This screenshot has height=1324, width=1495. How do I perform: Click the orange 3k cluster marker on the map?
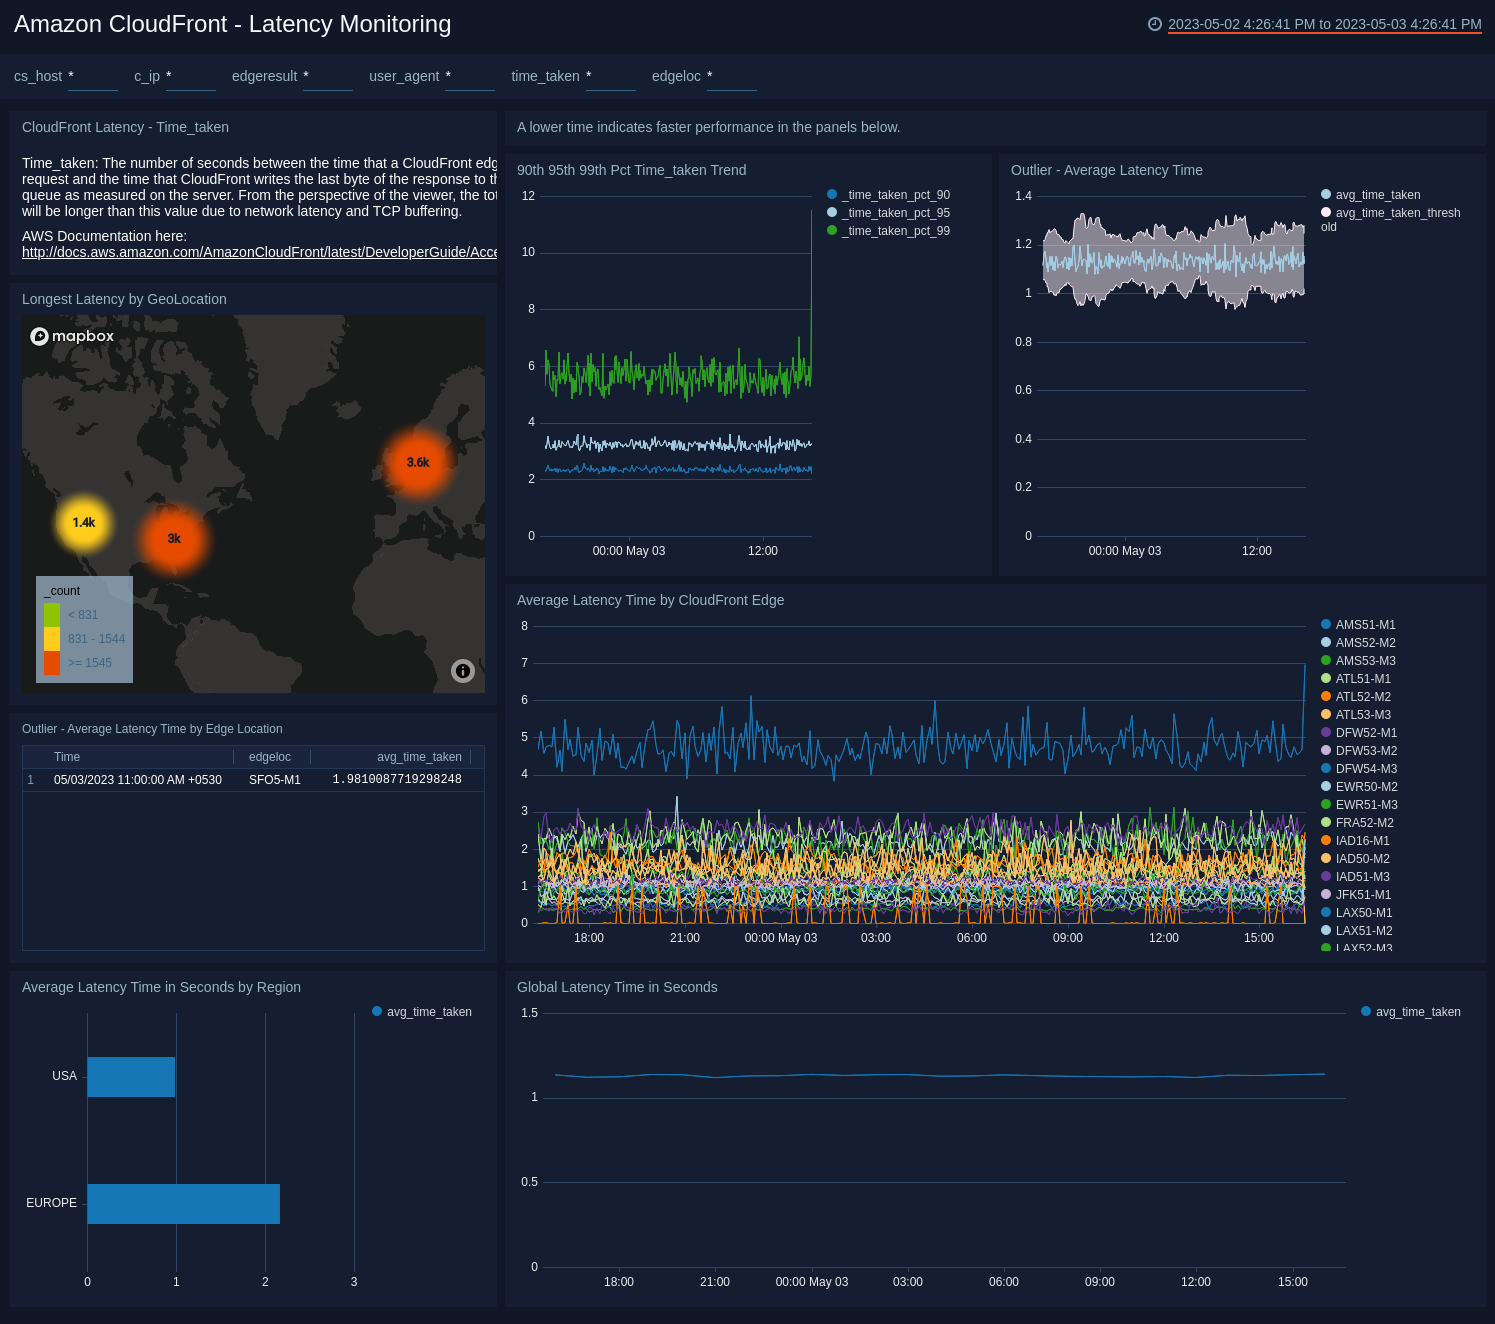pyautogui.click(x=173, y=538)
